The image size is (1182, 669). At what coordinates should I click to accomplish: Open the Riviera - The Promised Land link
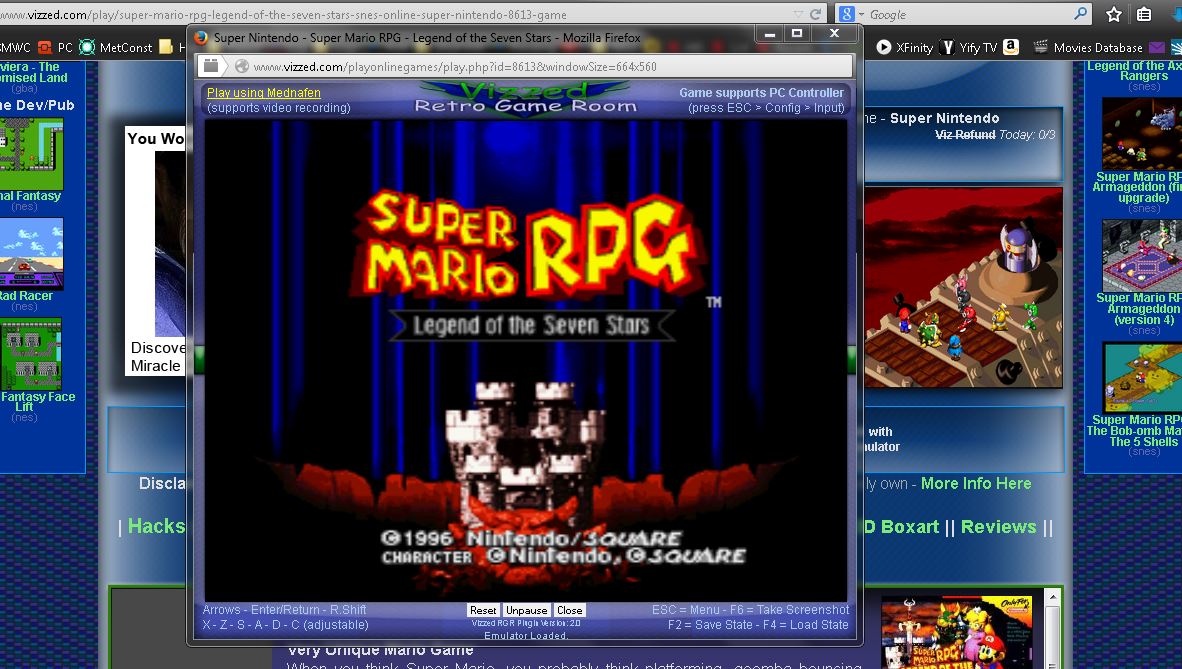click(x=34, y=72)
